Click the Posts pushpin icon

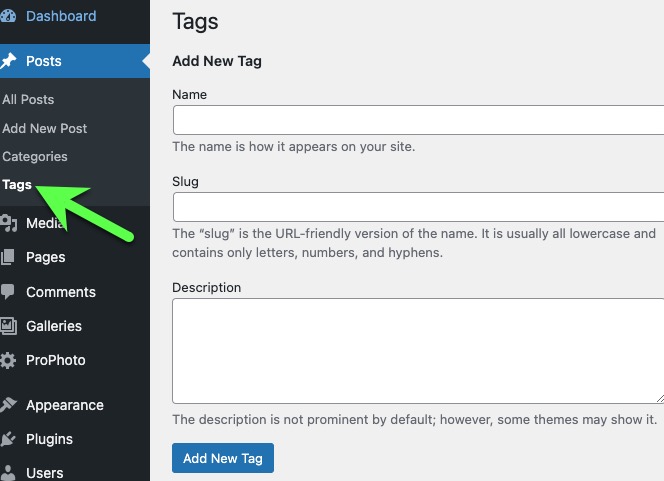(8, 61)
